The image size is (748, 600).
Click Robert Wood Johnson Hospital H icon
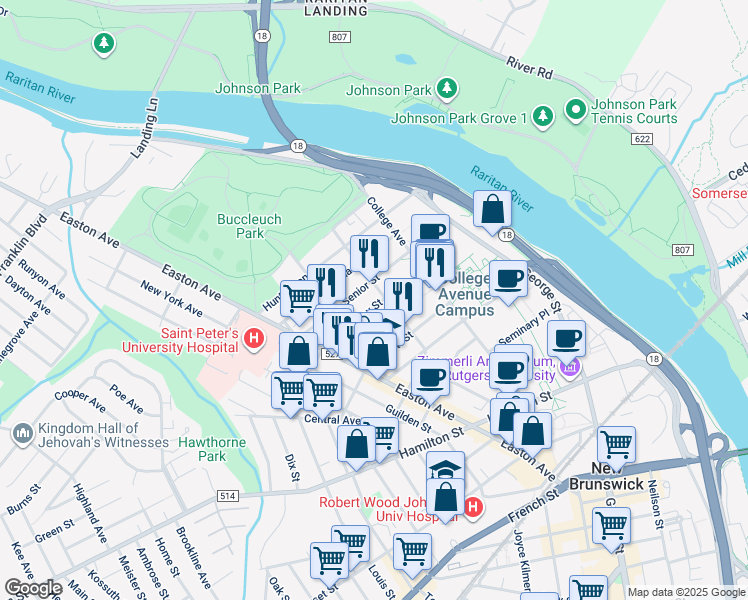(473, 507)
